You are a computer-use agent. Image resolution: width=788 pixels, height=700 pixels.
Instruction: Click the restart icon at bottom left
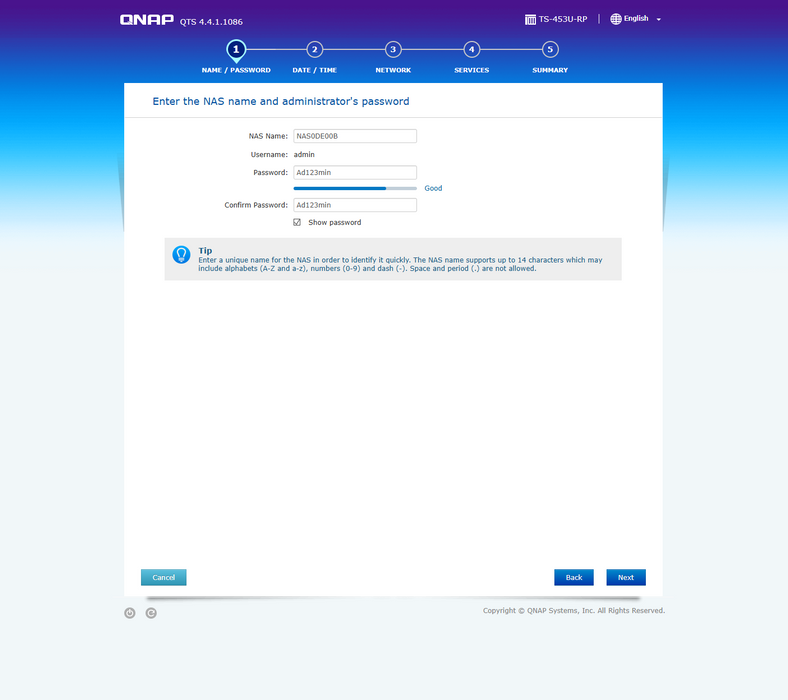151,613
